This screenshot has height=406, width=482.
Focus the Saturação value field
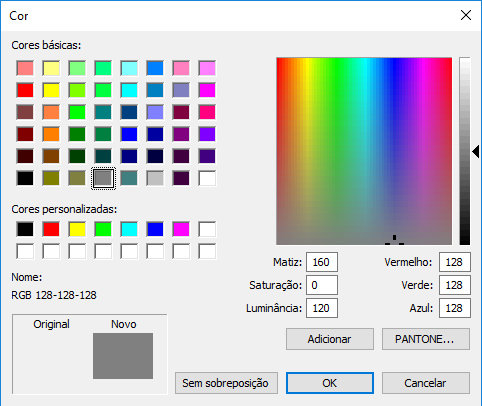(x=322, y=285)
